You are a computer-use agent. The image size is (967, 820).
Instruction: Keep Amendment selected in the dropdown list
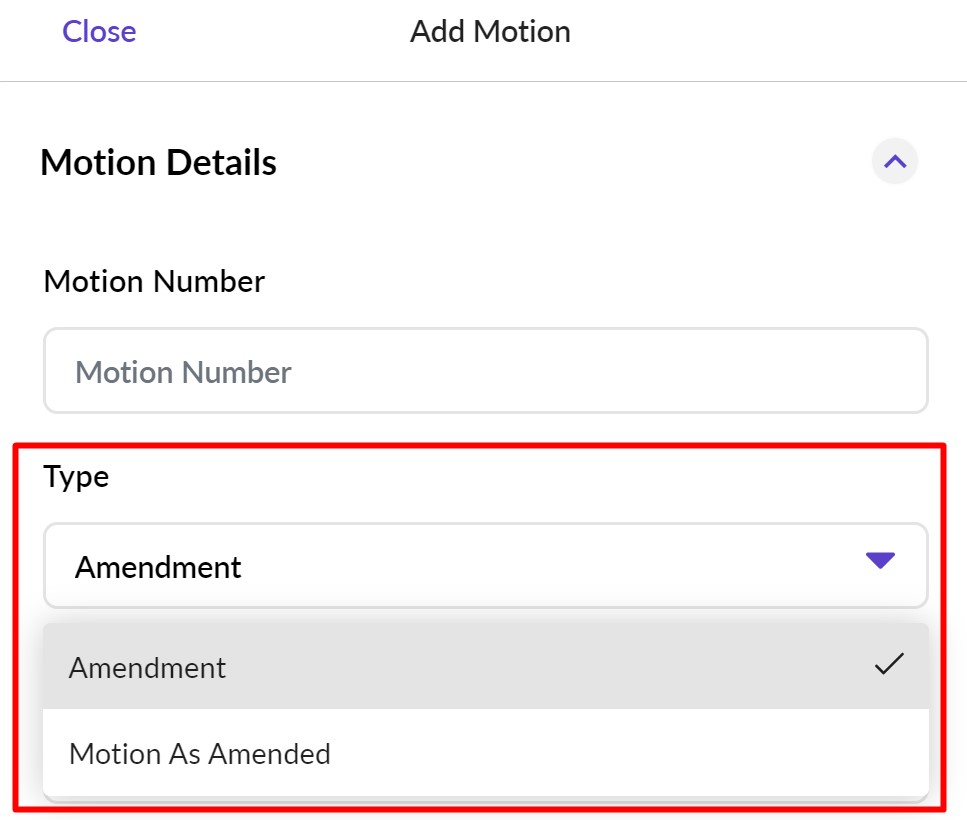148,667
